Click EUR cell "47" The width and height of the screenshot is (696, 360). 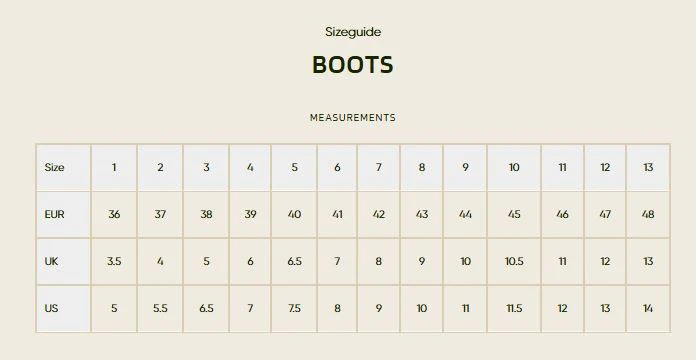tap(605, 214)
